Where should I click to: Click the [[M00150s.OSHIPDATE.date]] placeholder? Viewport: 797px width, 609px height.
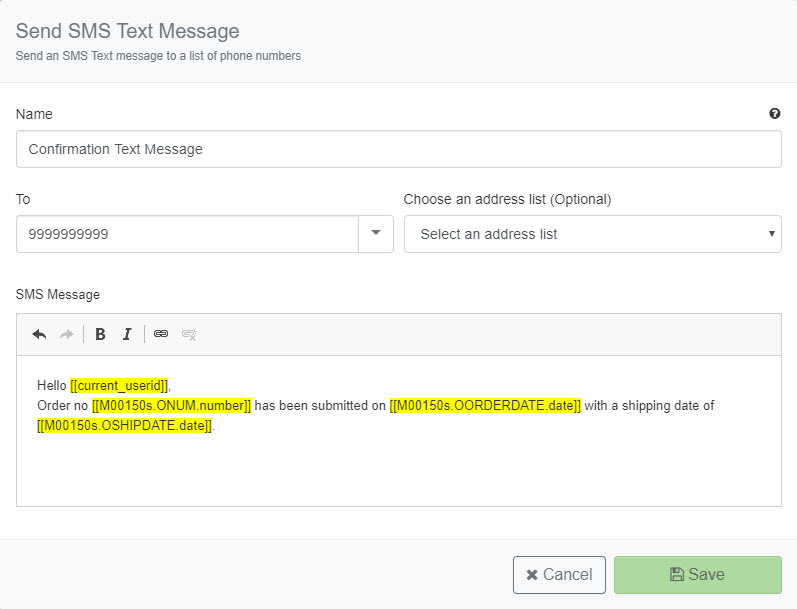coord(125,425)
